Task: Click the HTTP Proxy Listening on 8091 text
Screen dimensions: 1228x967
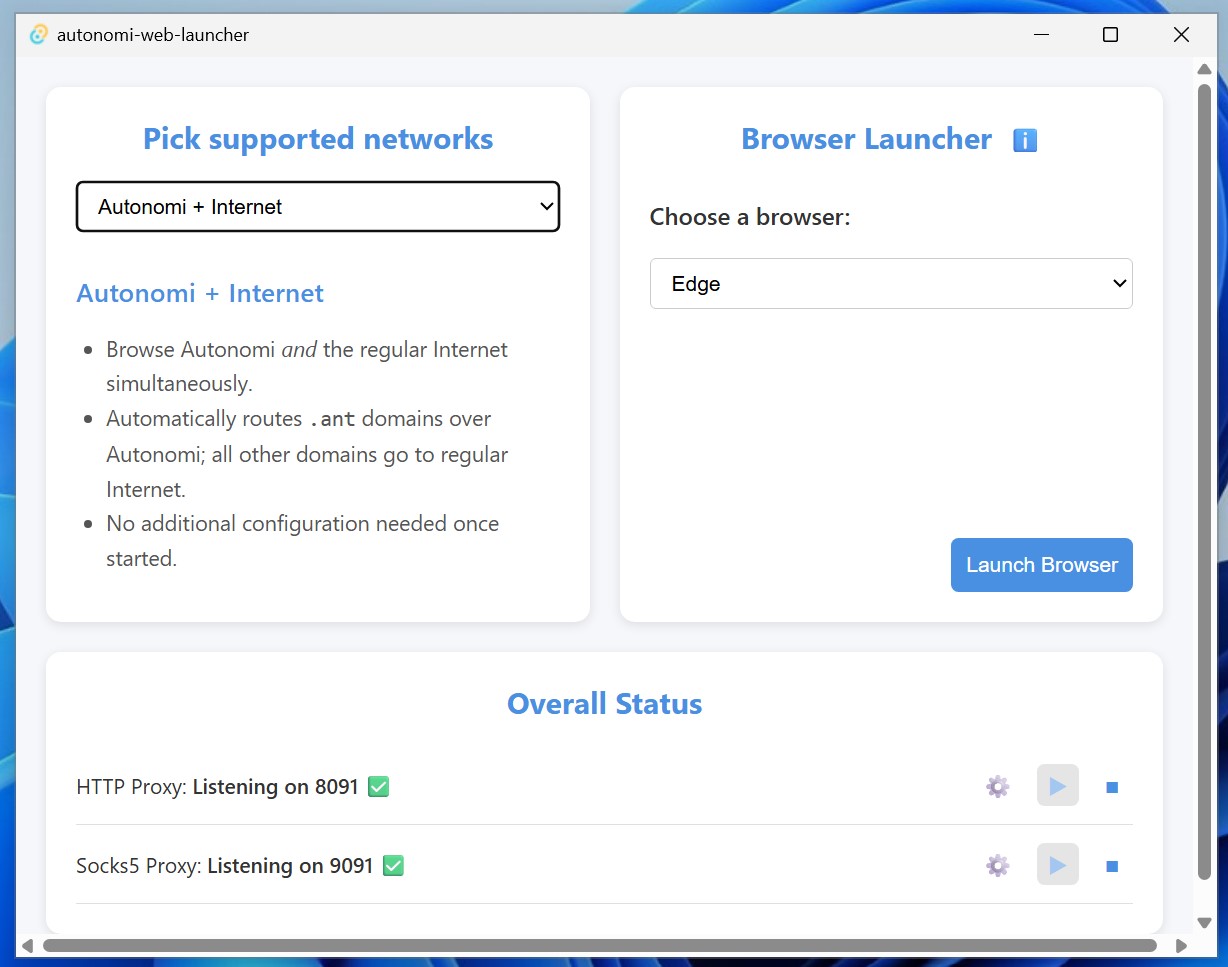Action: pyautogui.click(x=217, y=787)
